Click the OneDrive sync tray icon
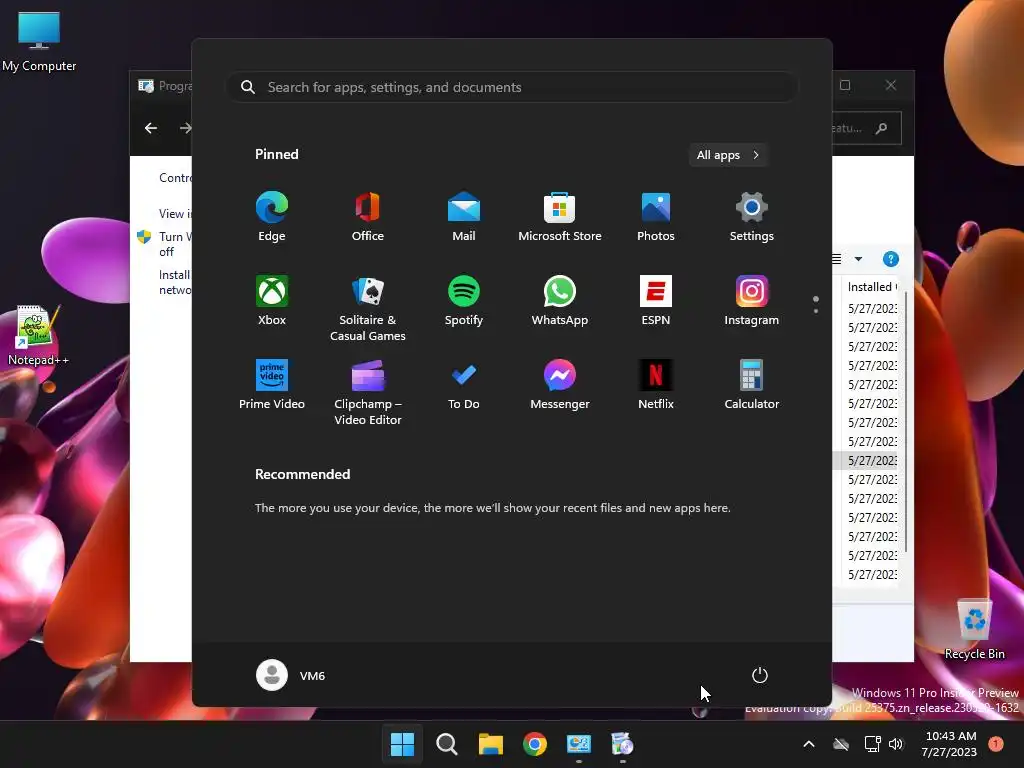This screenshot has width=1024, height=768. coord(841,744)
